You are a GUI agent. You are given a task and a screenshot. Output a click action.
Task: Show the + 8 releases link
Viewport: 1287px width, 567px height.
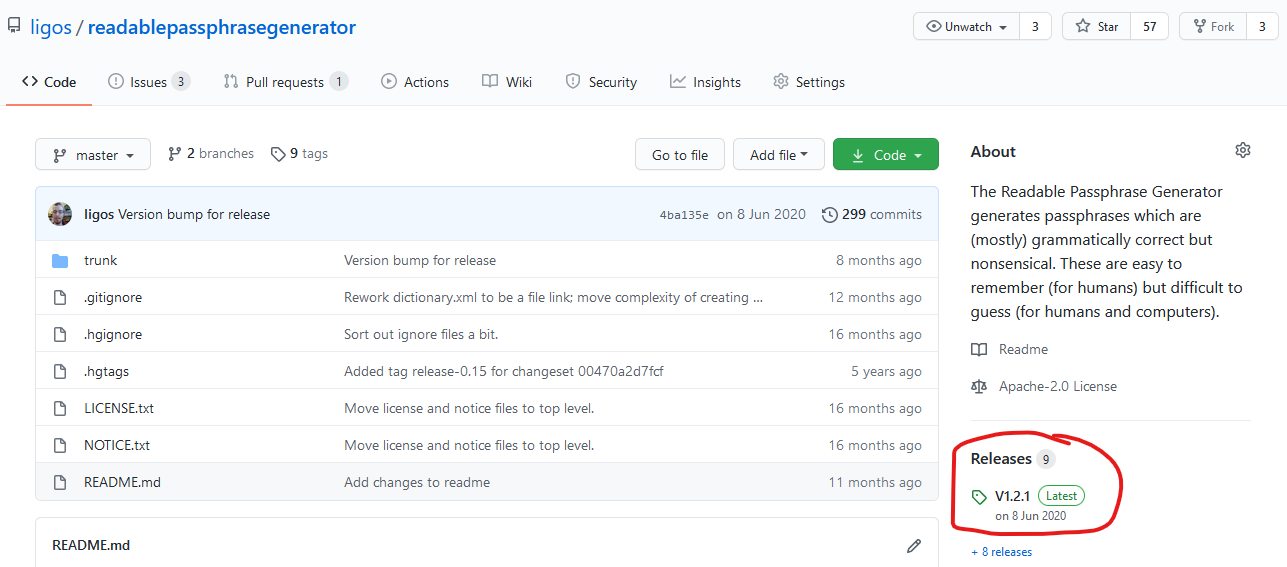(1001, 552)
